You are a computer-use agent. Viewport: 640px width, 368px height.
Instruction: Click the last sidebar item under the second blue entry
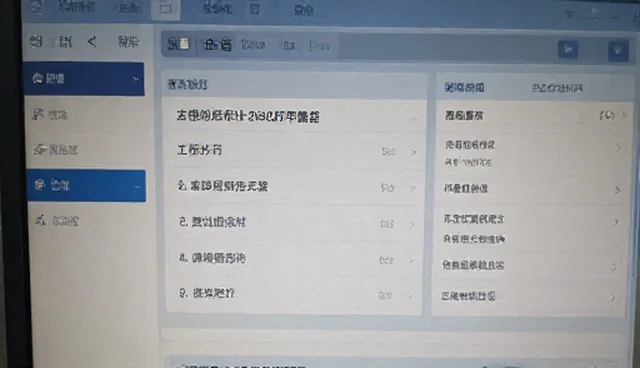point(87,221)
